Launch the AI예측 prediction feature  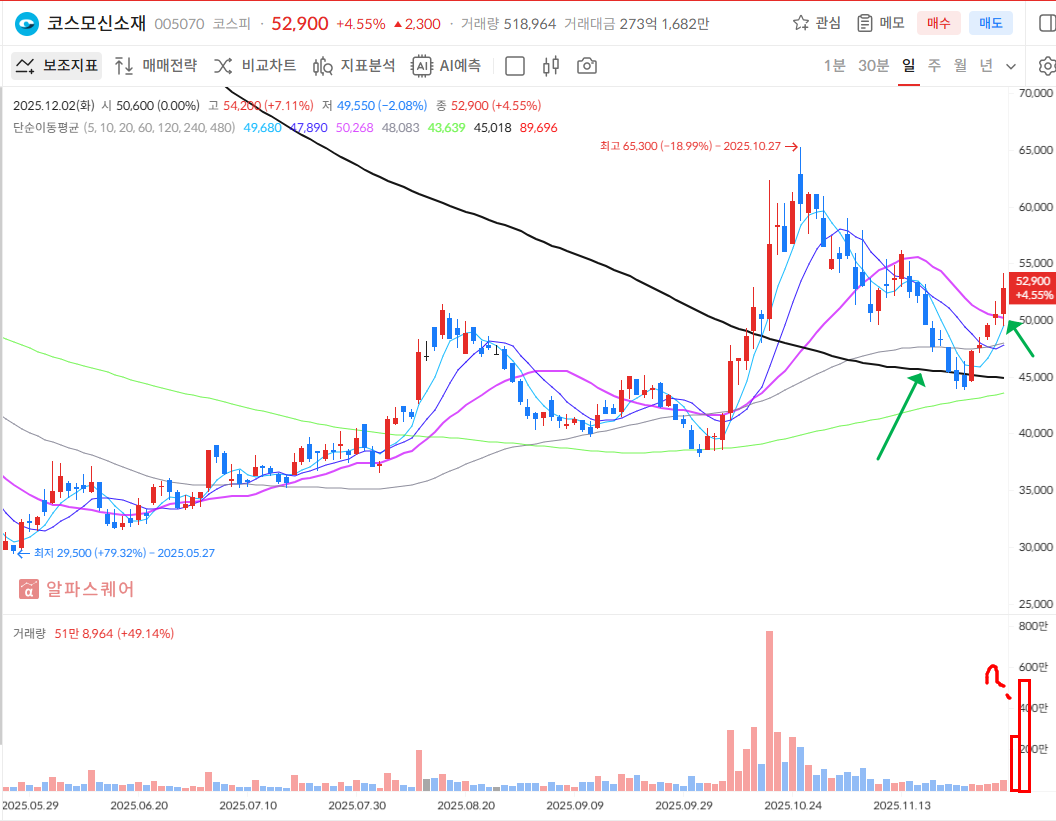pos(447,66)
